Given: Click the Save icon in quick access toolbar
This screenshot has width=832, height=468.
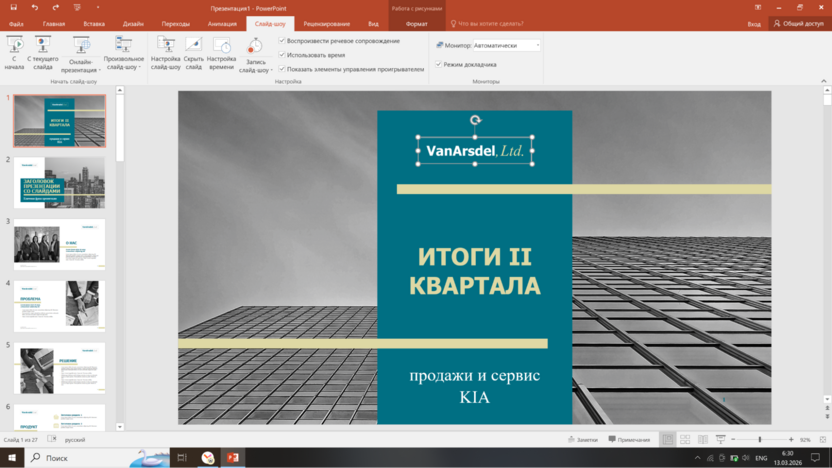Looking at the screenshot, I should pyautogui.click(x=13, y=7).
